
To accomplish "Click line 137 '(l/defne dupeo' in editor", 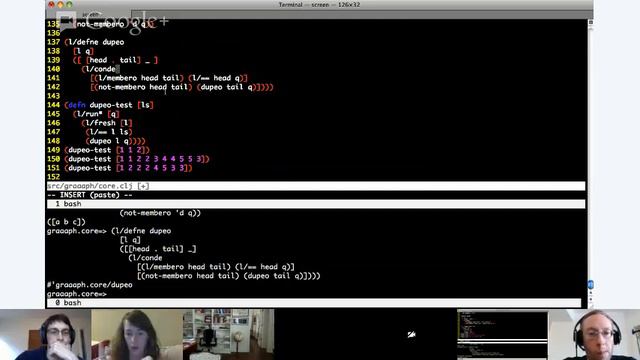I will point(94,42).
